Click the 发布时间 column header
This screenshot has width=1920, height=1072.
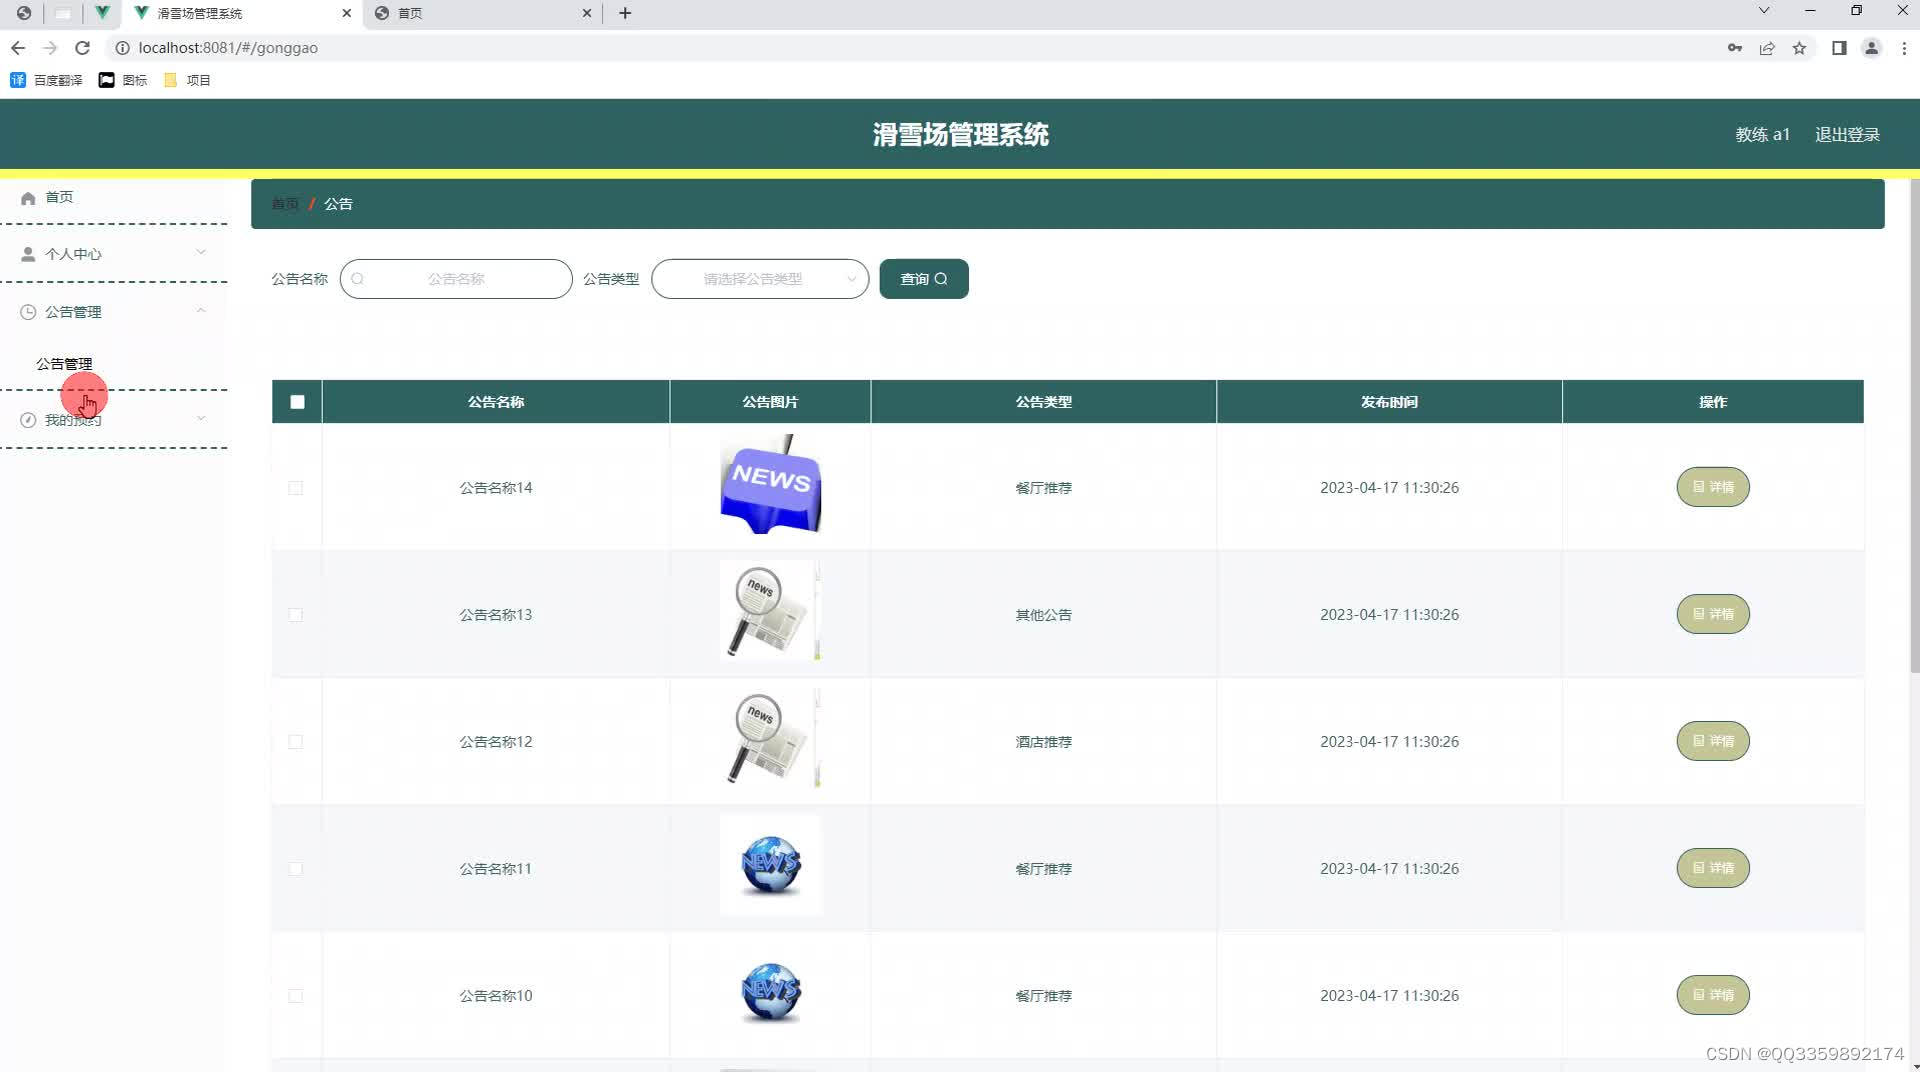1389,402
